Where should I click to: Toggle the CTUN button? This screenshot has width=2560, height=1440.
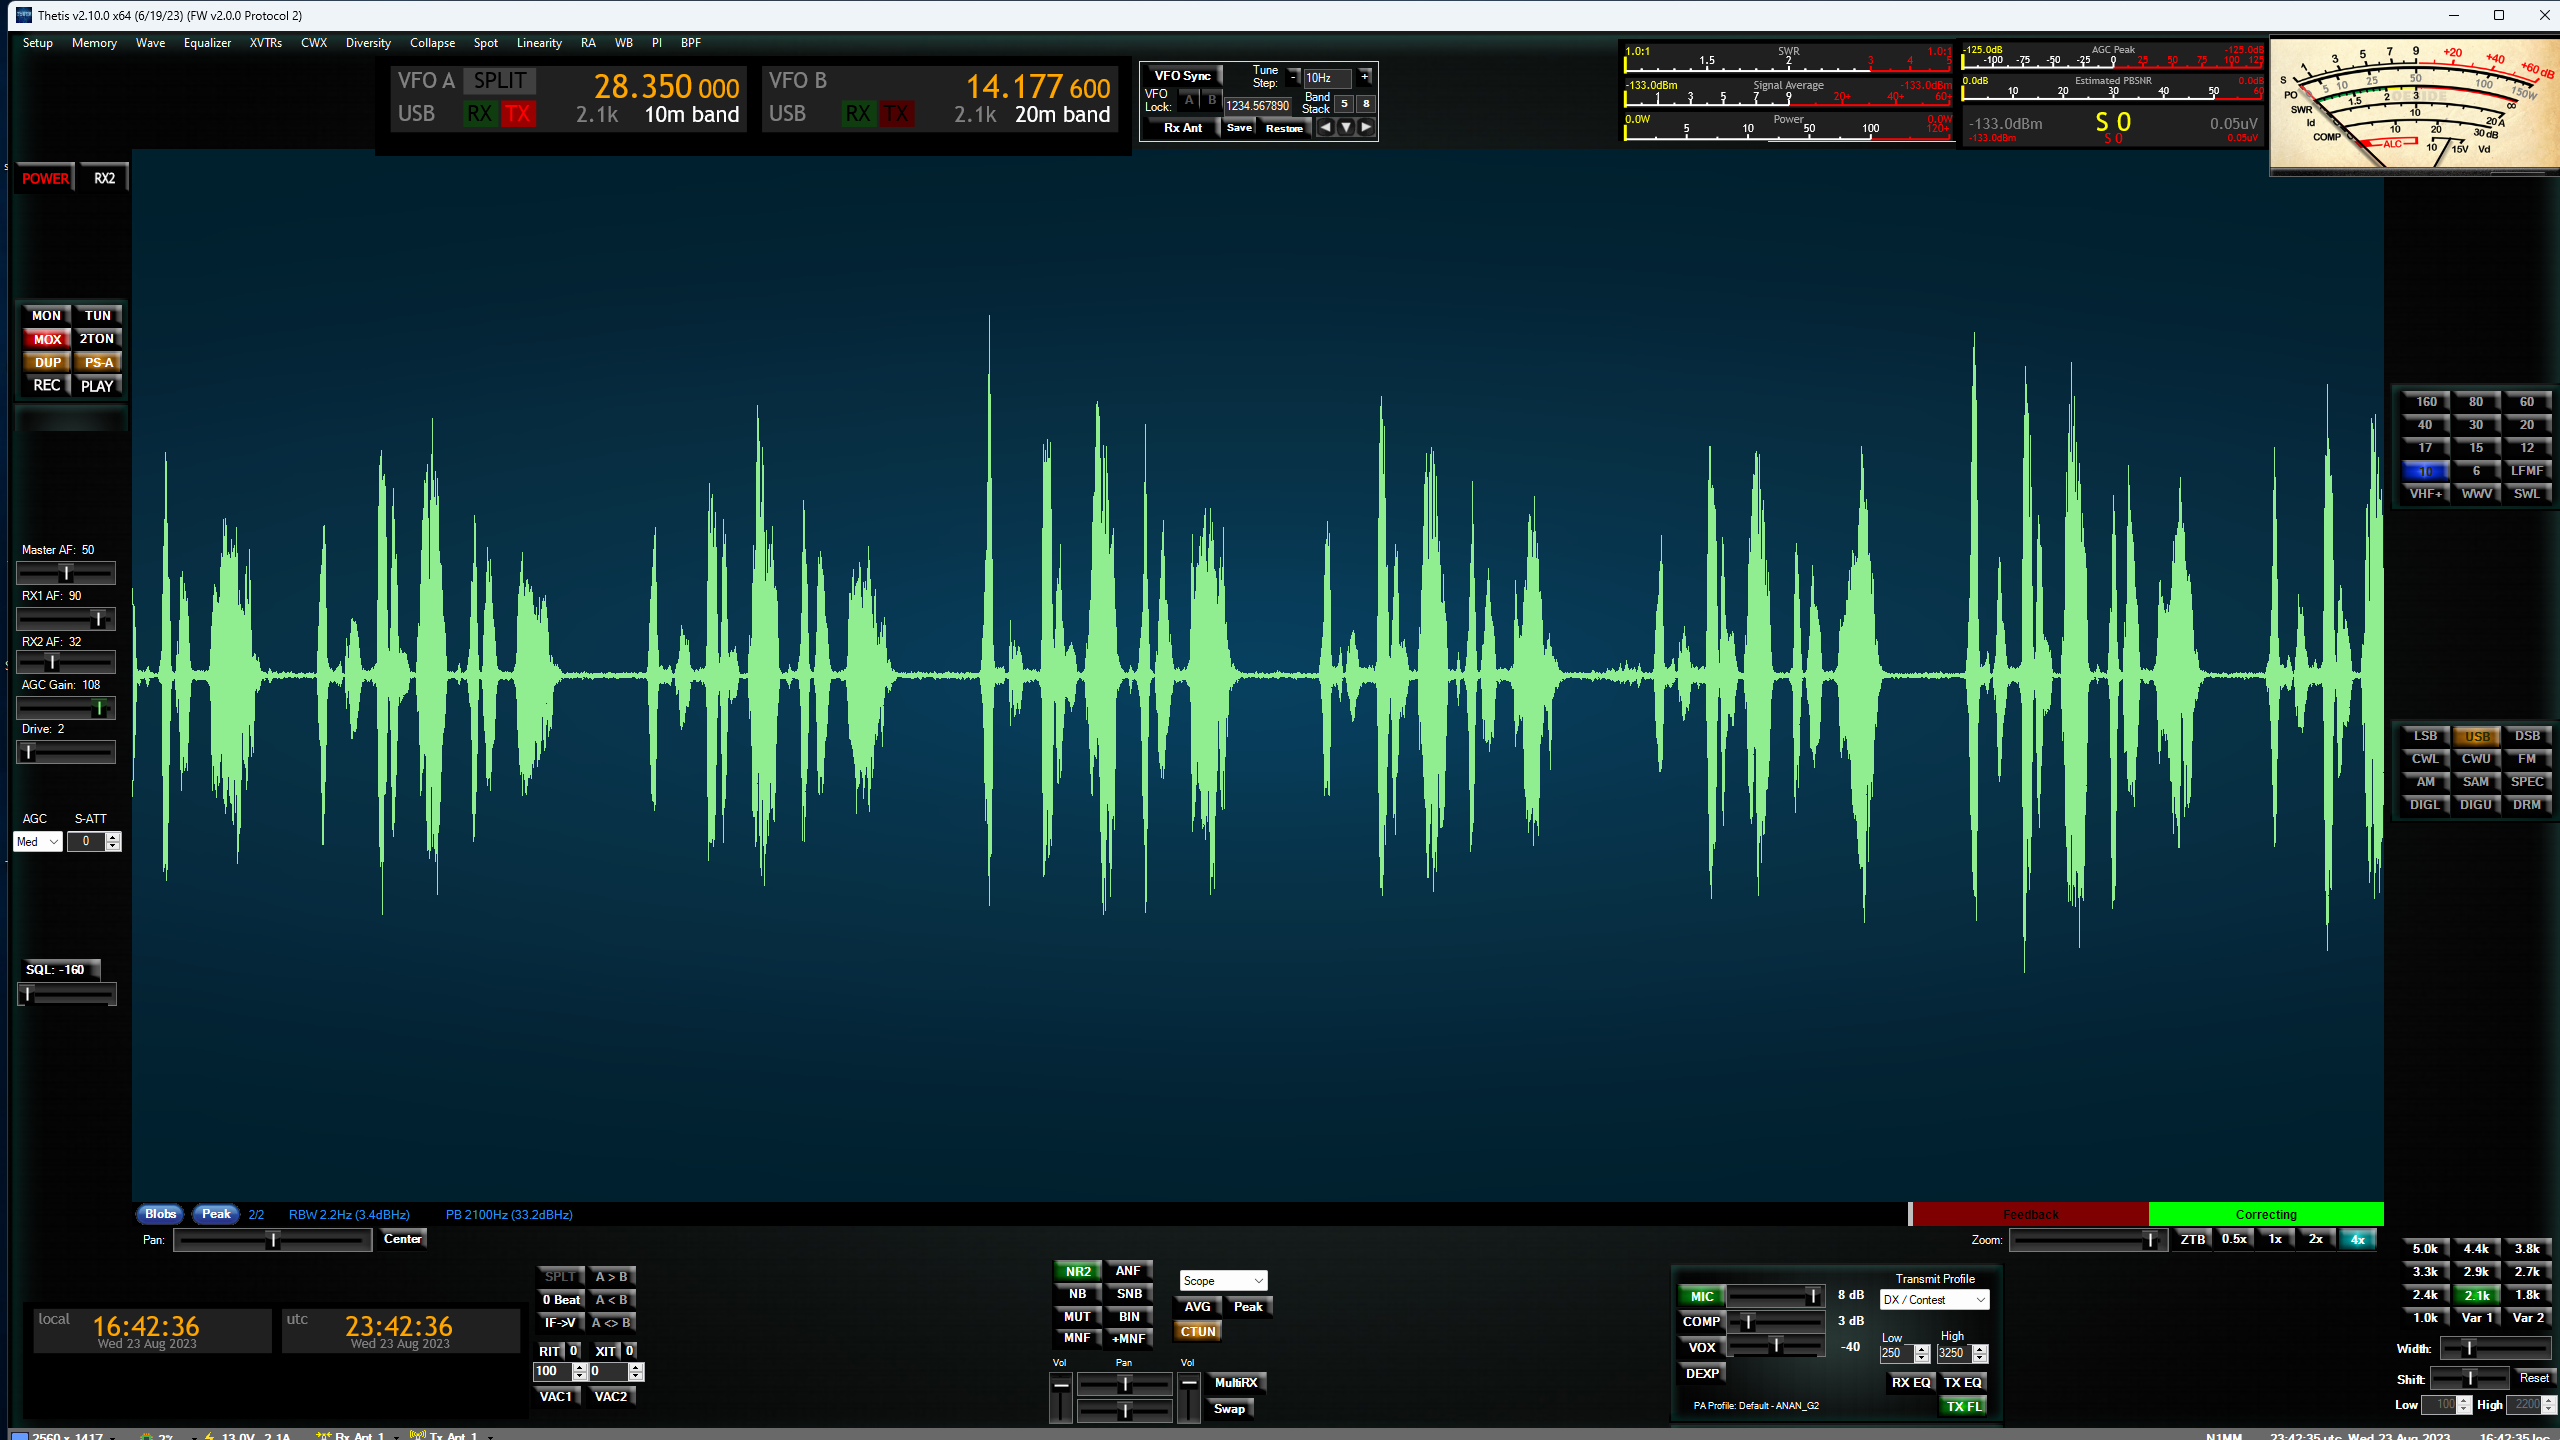click(x=1198, y=1332)
